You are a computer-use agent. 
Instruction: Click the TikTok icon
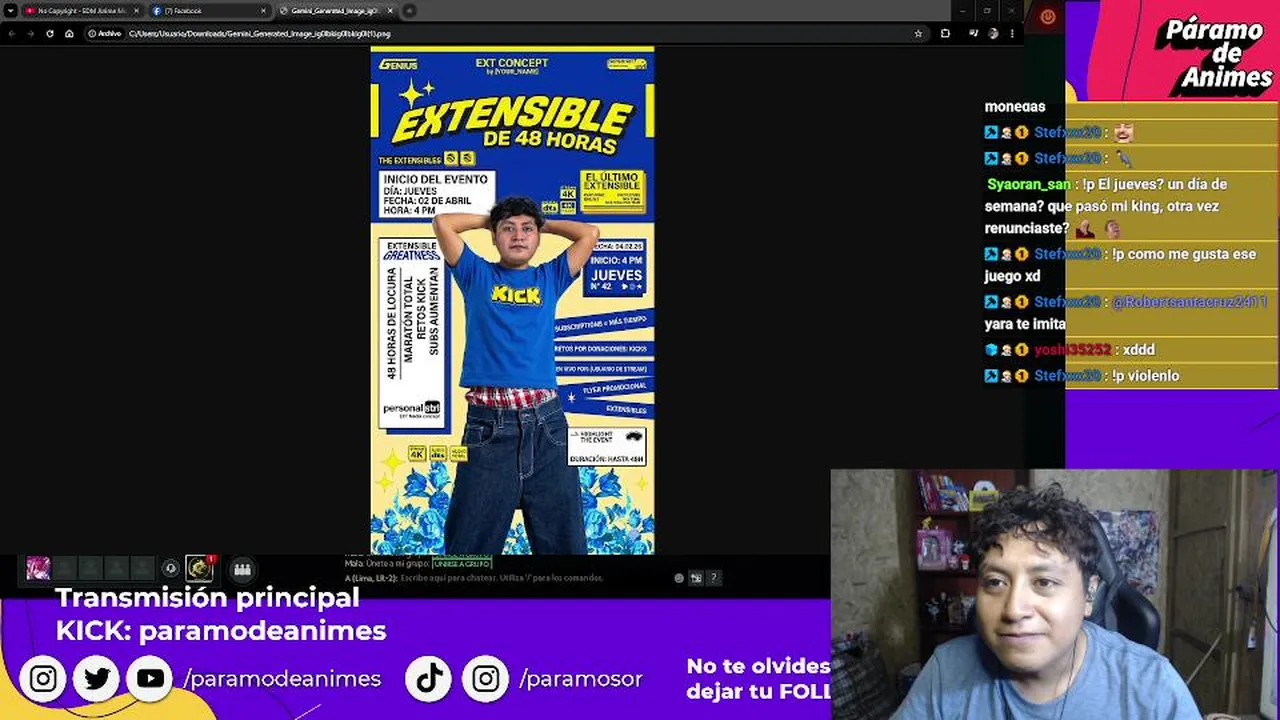430,679
